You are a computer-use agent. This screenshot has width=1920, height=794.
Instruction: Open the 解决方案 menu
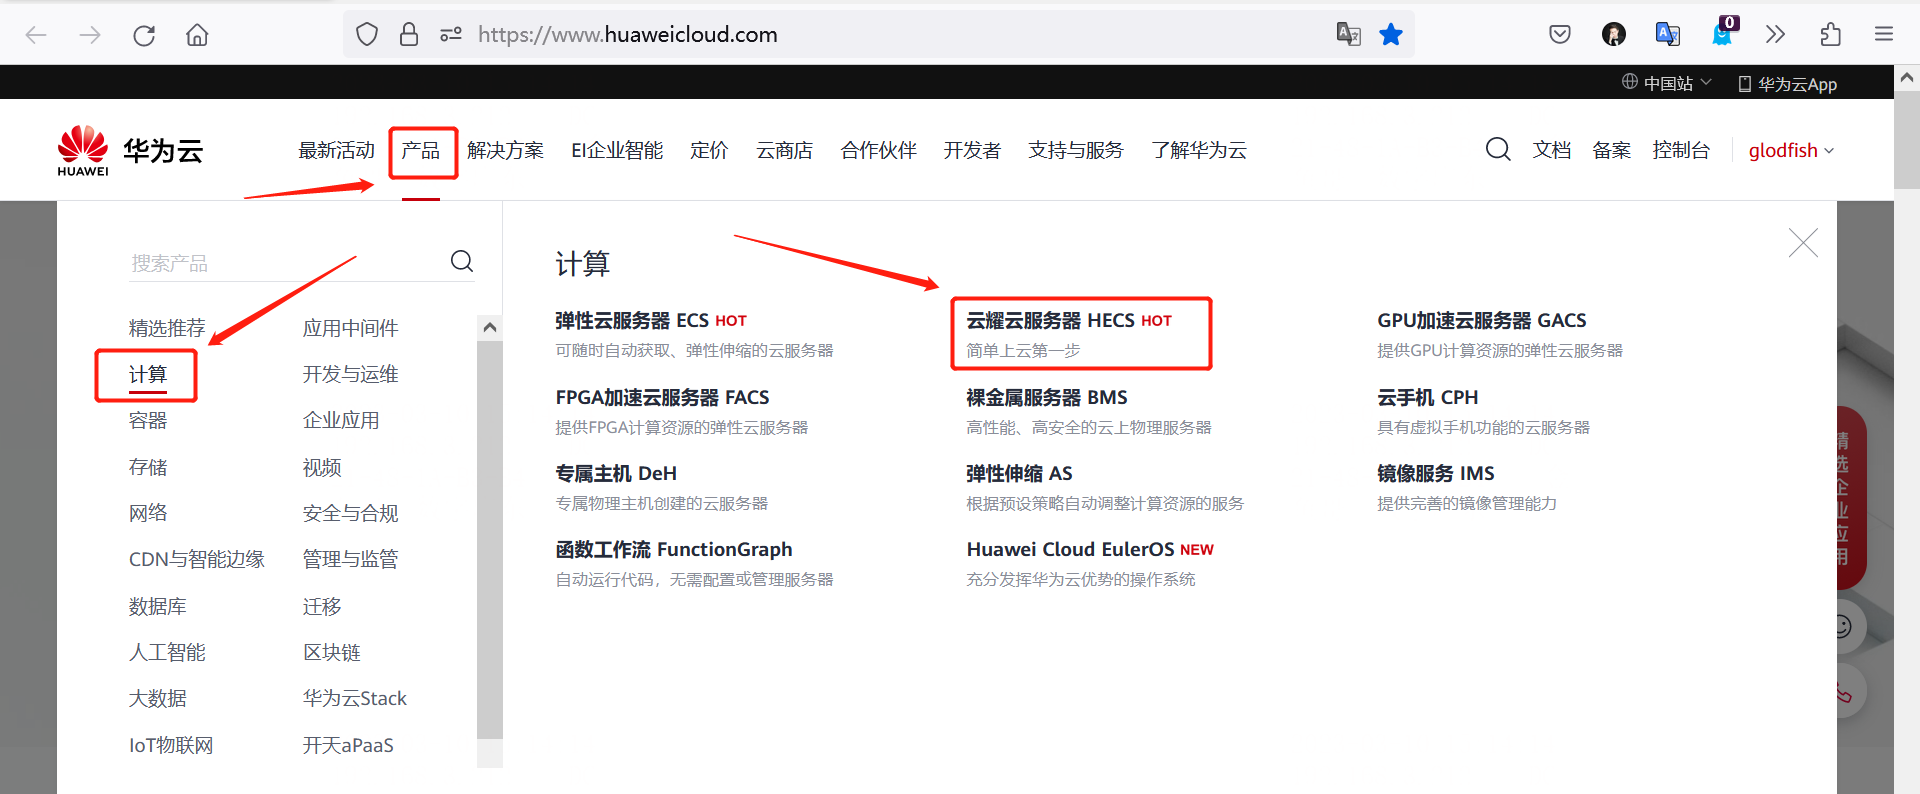pos(505,151)
